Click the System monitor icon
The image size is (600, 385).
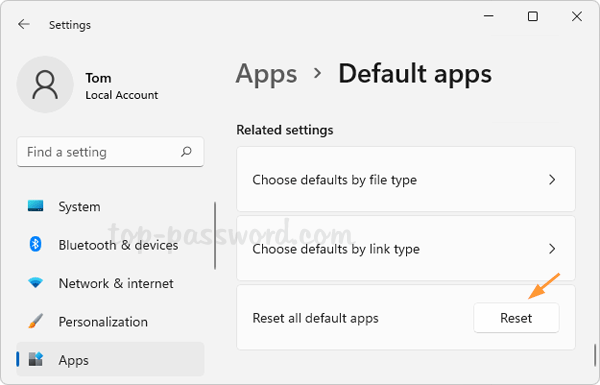point(36,206)
